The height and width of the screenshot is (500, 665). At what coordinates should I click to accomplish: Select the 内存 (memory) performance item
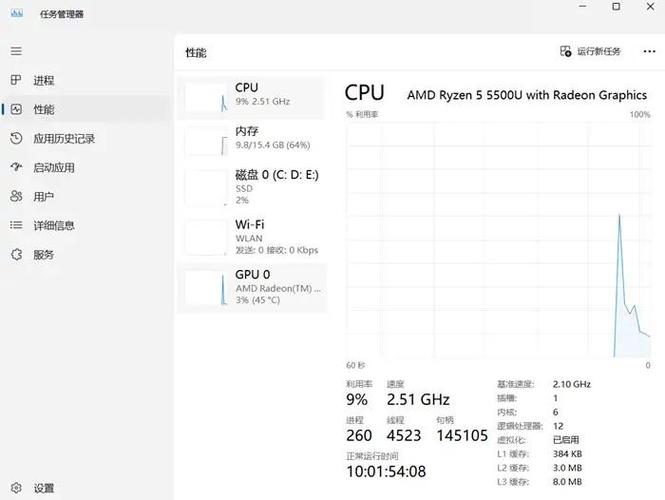[251, 140]
